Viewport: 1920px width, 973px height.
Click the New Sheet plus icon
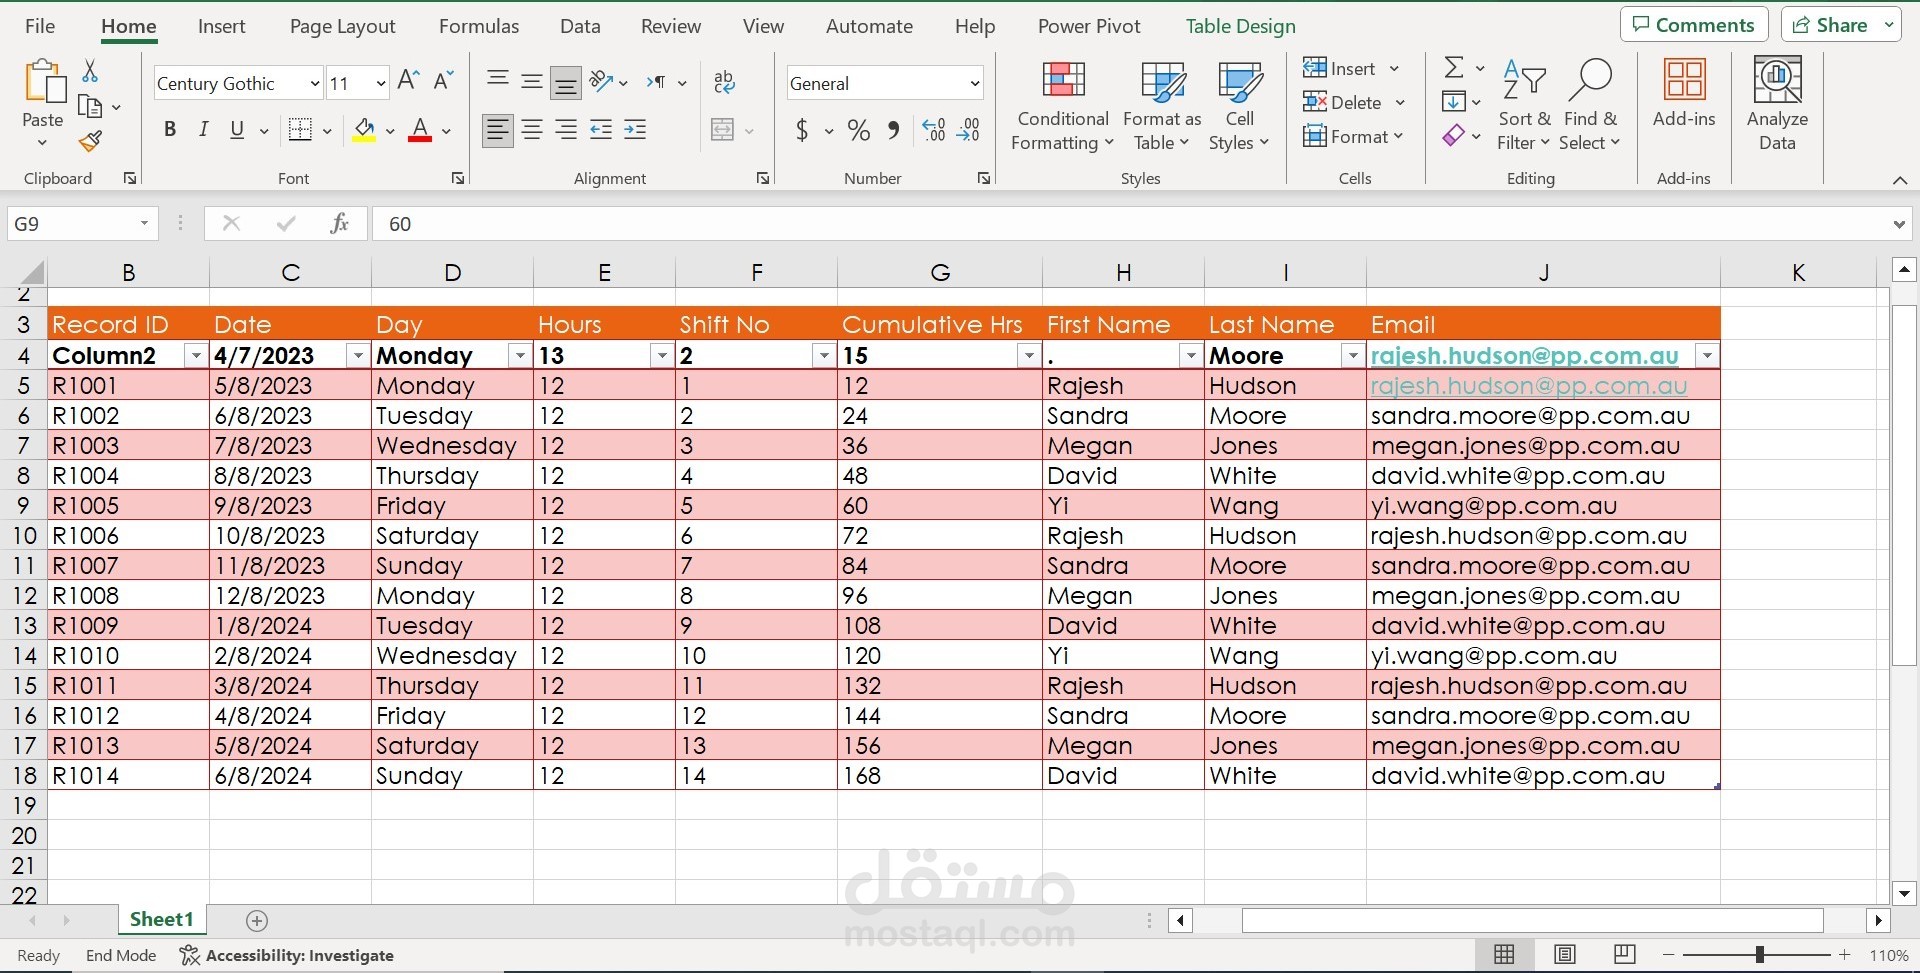257,921
